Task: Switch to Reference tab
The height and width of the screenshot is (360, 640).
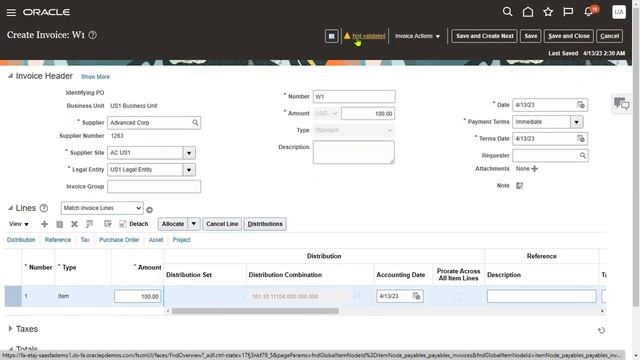Action: pos(58,240)
